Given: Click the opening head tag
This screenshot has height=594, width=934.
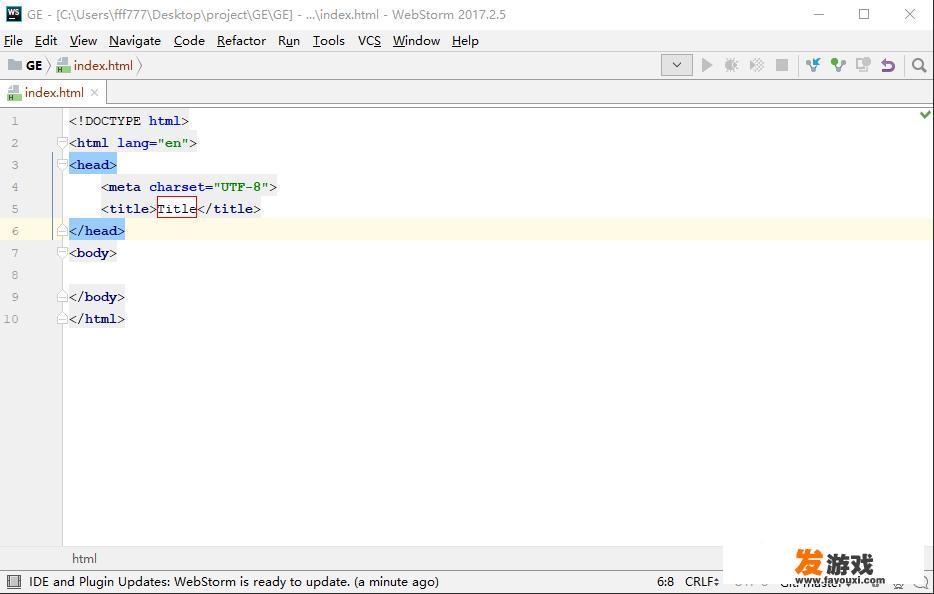Looking at the screenshot, I should [93, 165].
